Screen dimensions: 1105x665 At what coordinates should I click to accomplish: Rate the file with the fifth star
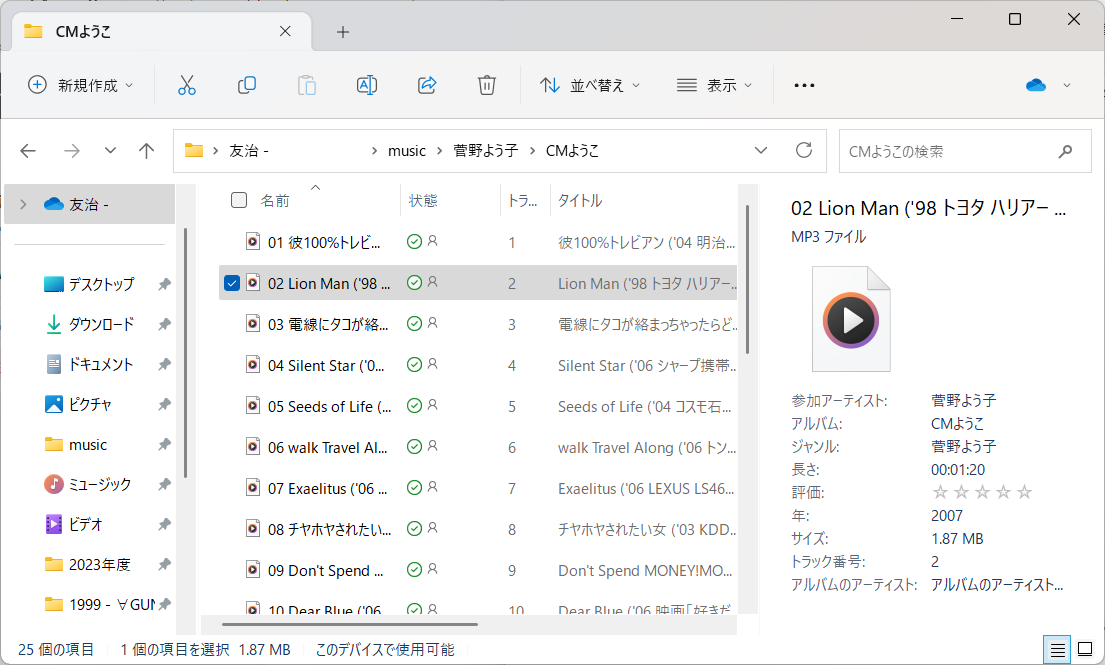point(1025,492)
